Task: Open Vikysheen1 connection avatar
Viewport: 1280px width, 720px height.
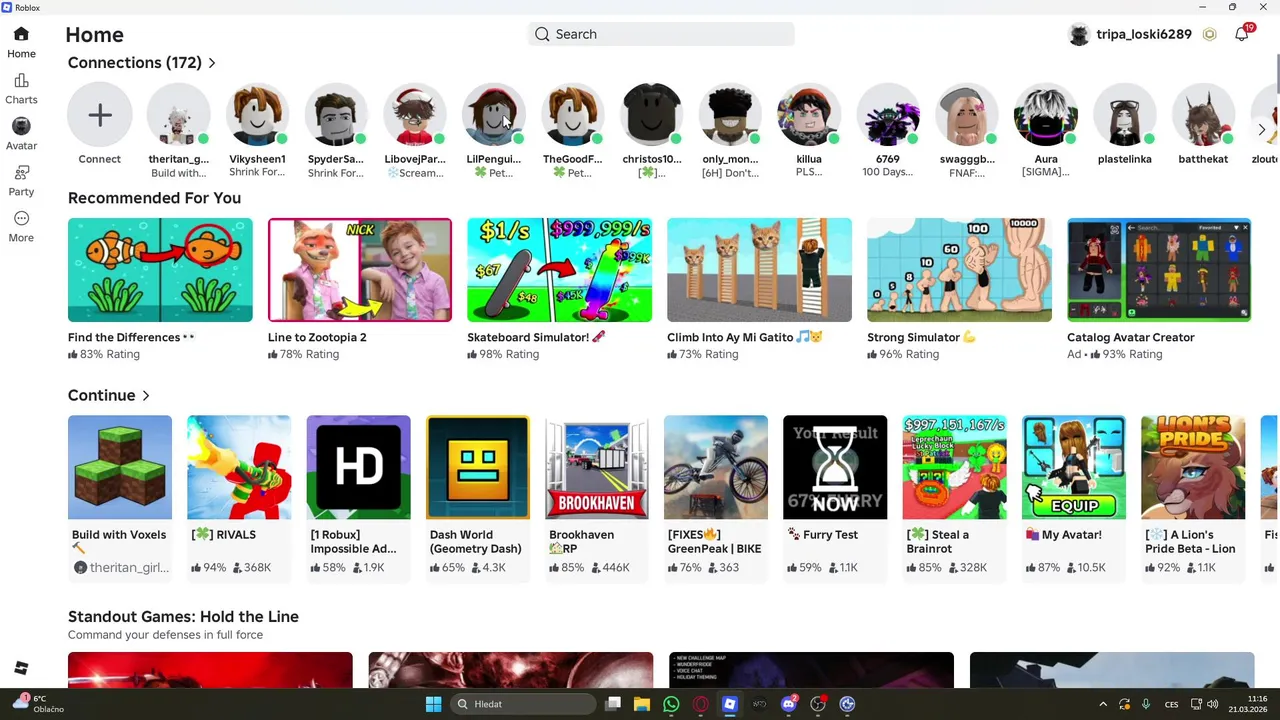Action: (x=257, y=115)
